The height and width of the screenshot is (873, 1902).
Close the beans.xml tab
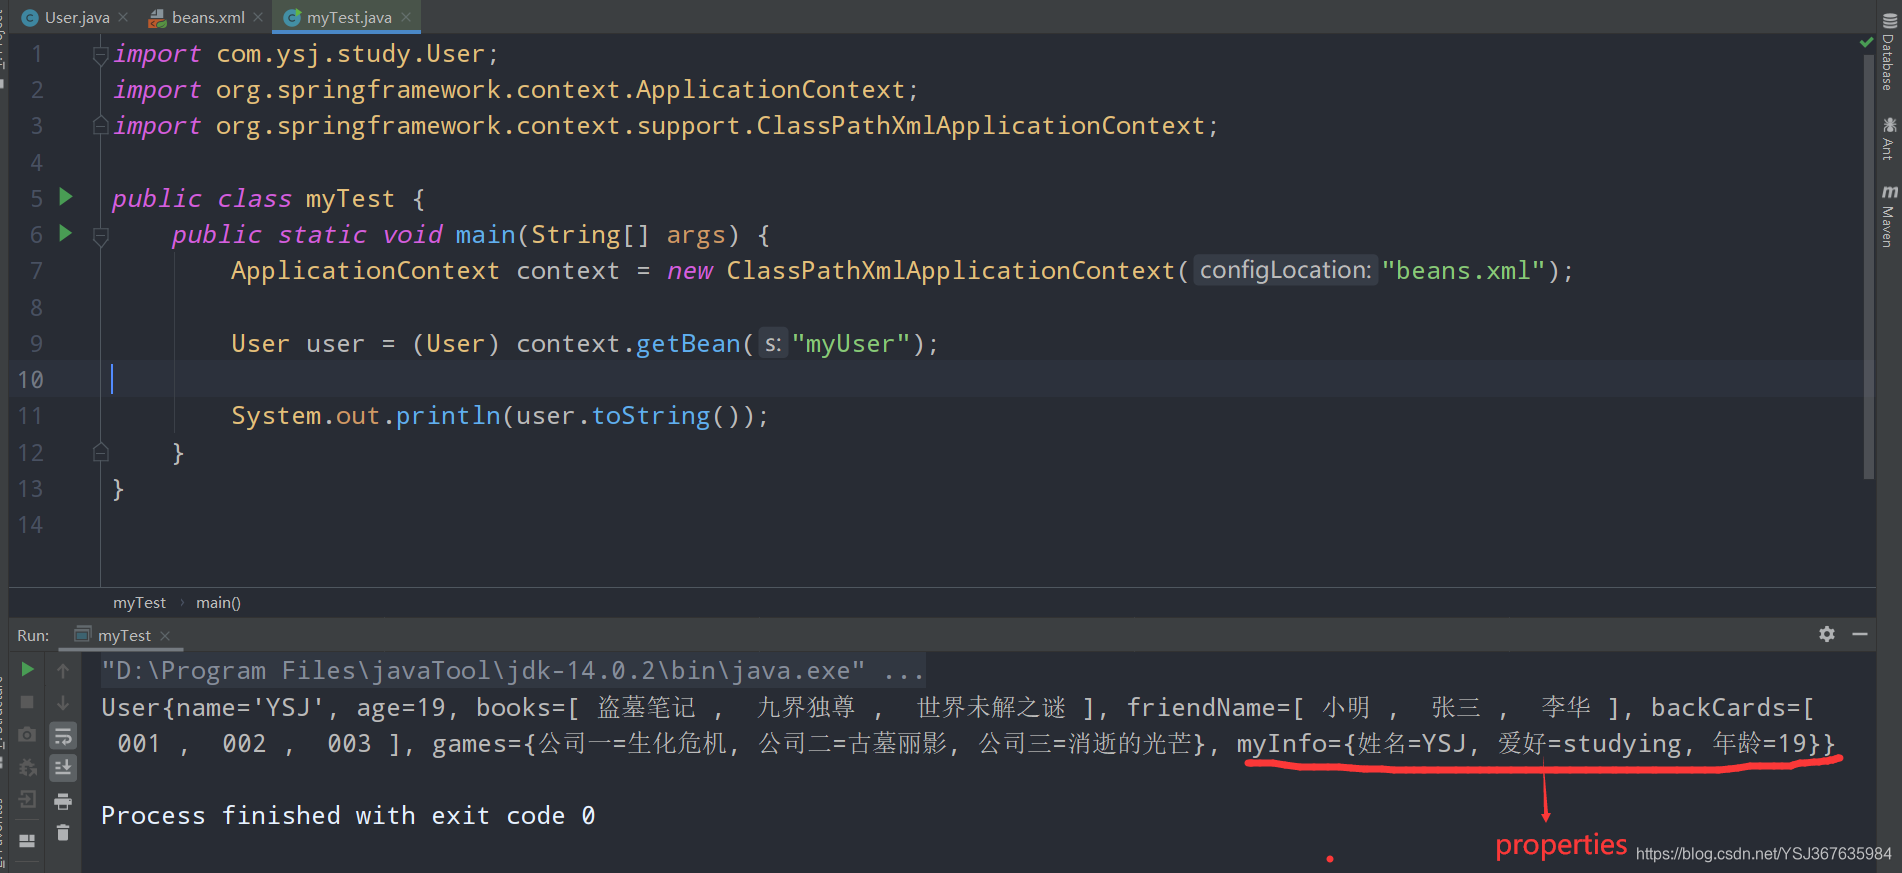(258, 17)
